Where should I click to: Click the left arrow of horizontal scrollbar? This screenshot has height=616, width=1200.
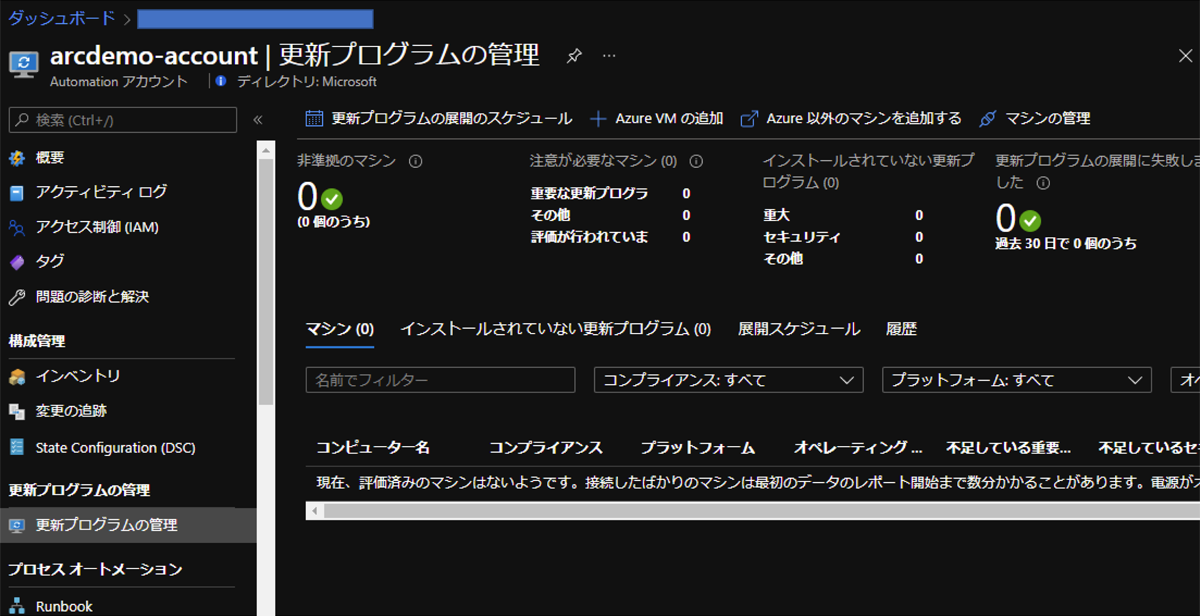click(315, 511)
